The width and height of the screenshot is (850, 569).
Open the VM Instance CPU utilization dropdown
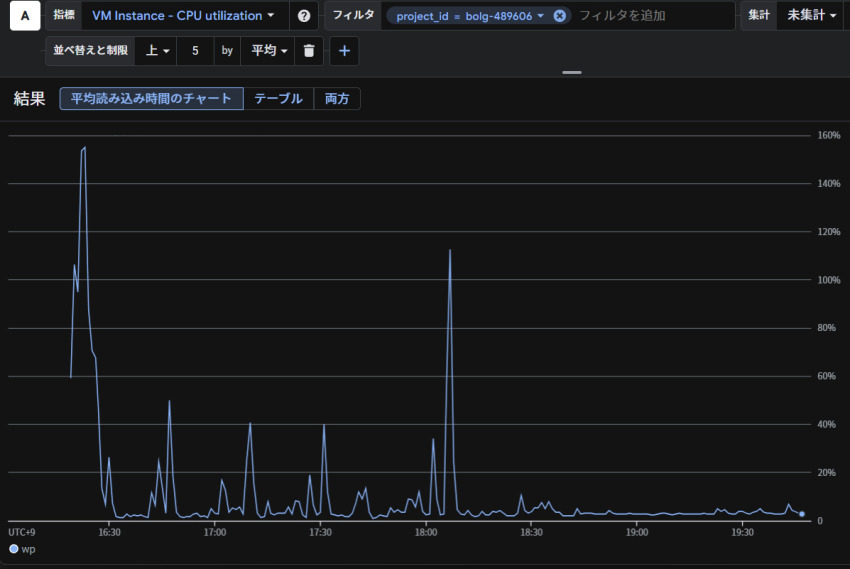tap(183, 16)
